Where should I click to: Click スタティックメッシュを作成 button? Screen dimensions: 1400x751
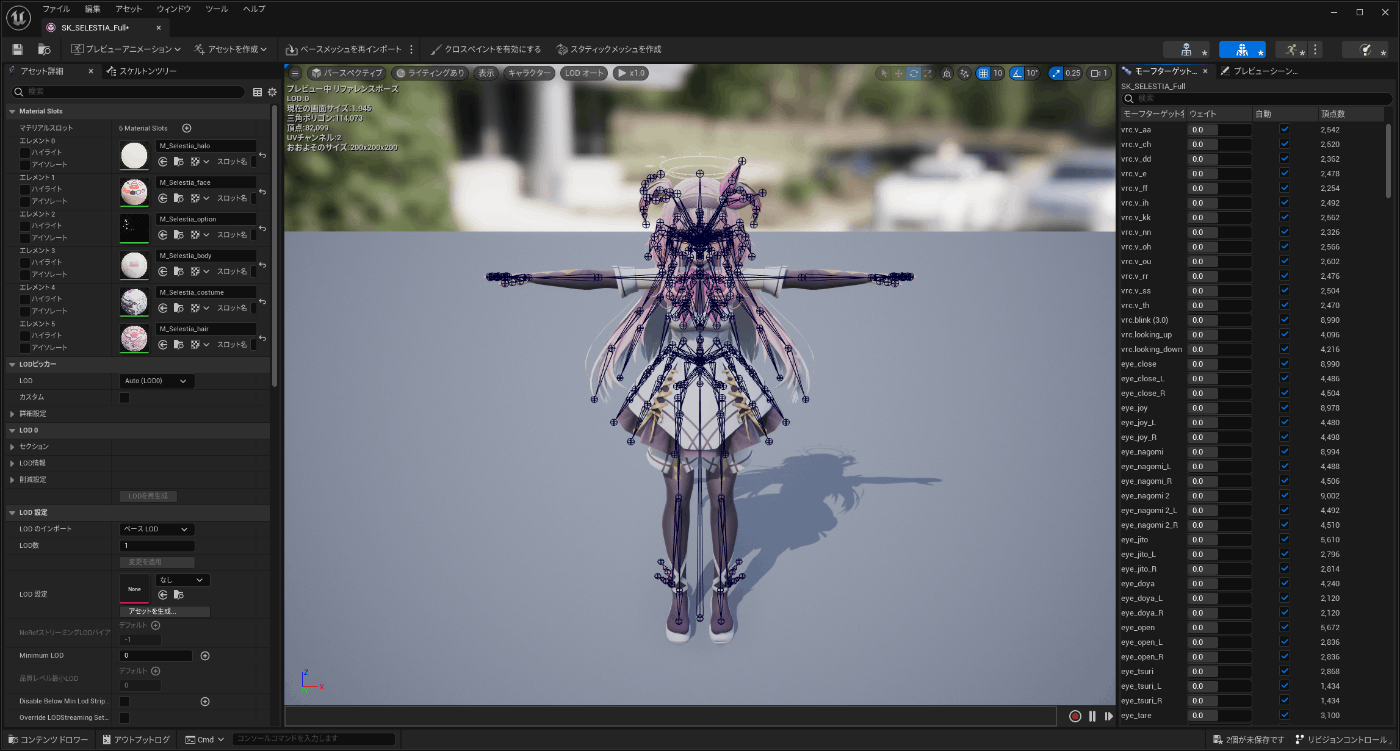[x=609, y=49]
